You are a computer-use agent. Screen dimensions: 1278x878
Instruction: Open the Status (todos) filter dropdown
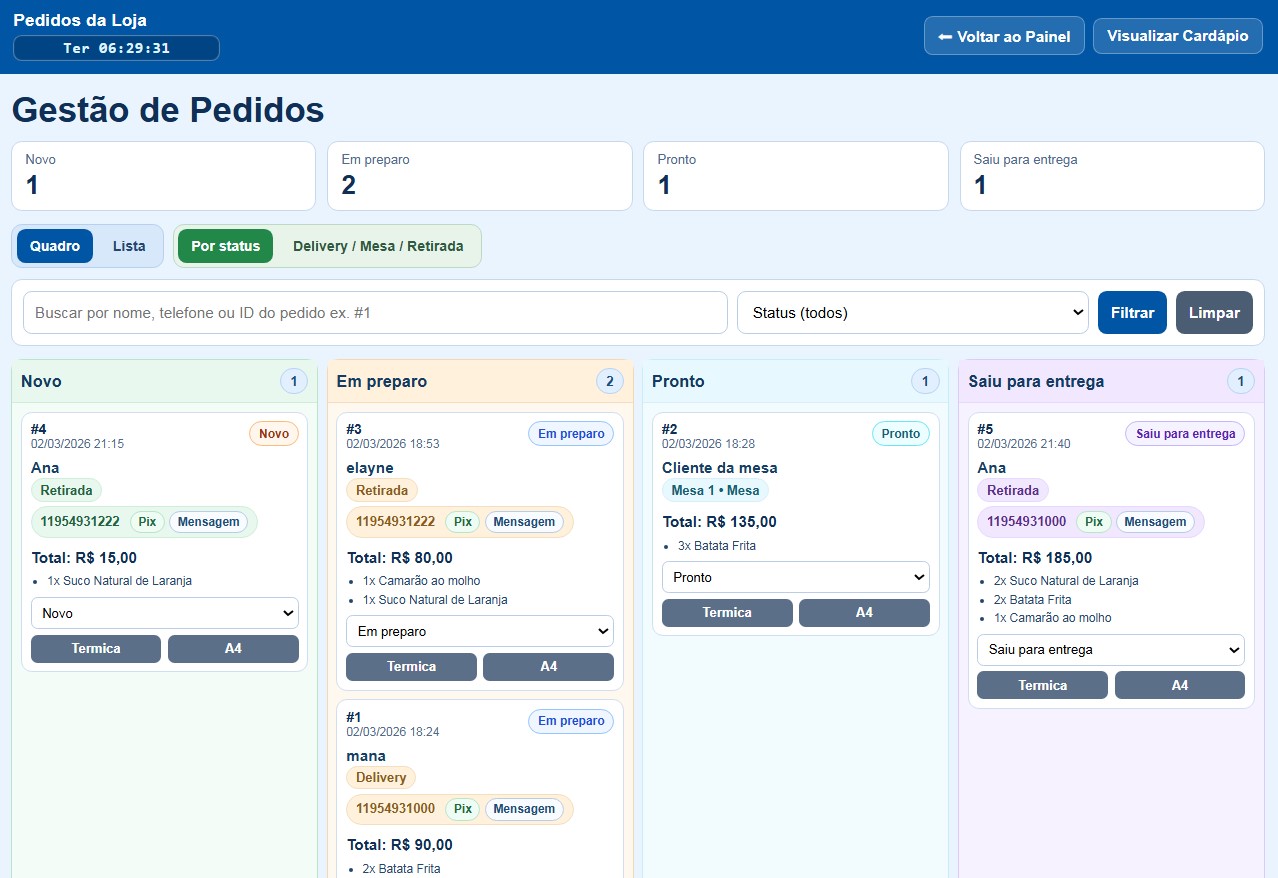[912, 313]
